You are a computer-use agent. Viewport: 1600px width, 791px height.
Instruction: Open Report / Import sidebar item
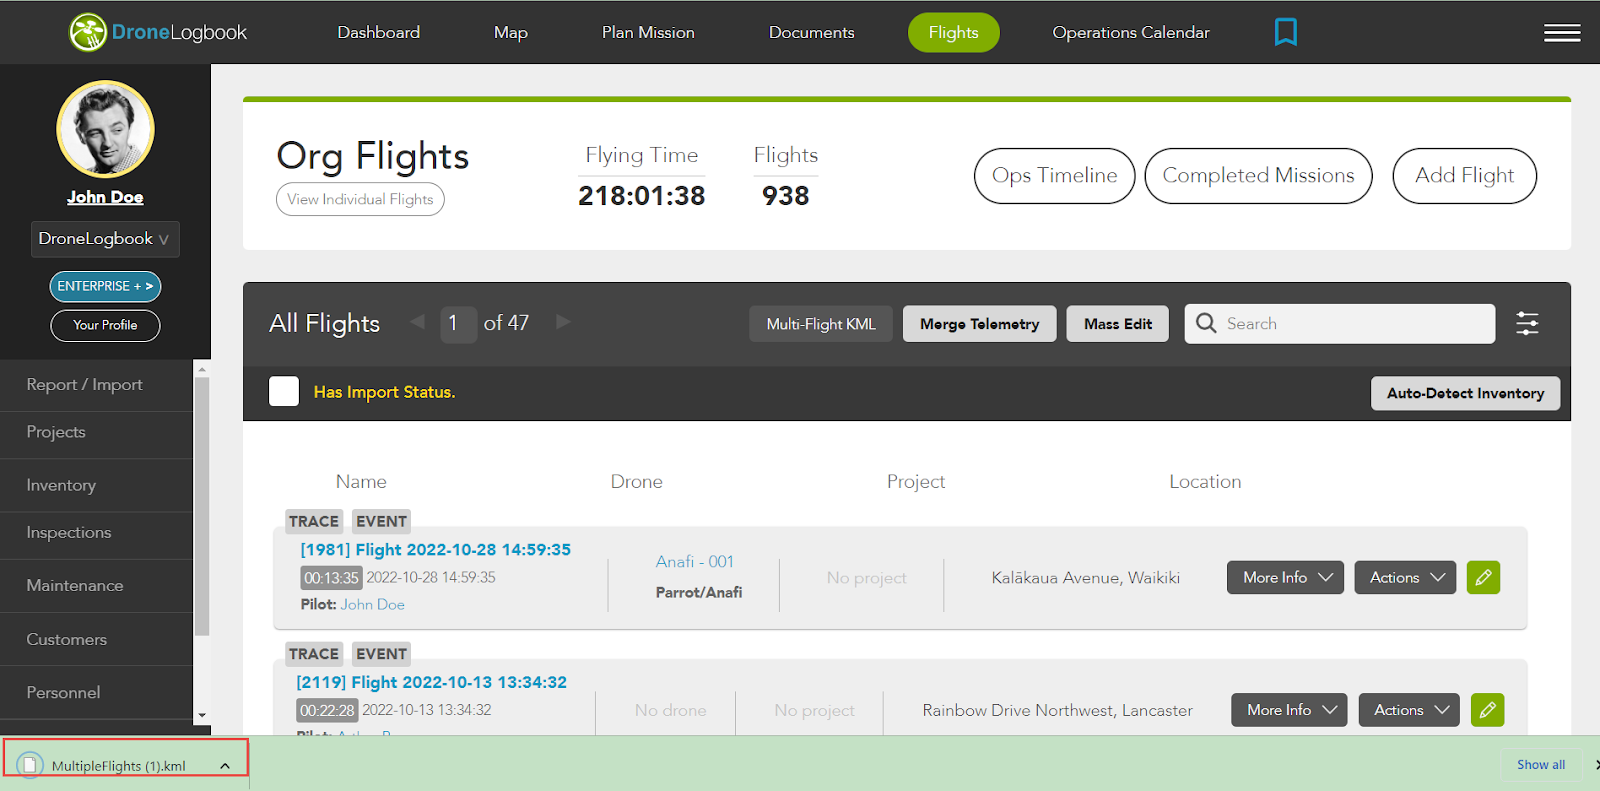pos(96,385)
